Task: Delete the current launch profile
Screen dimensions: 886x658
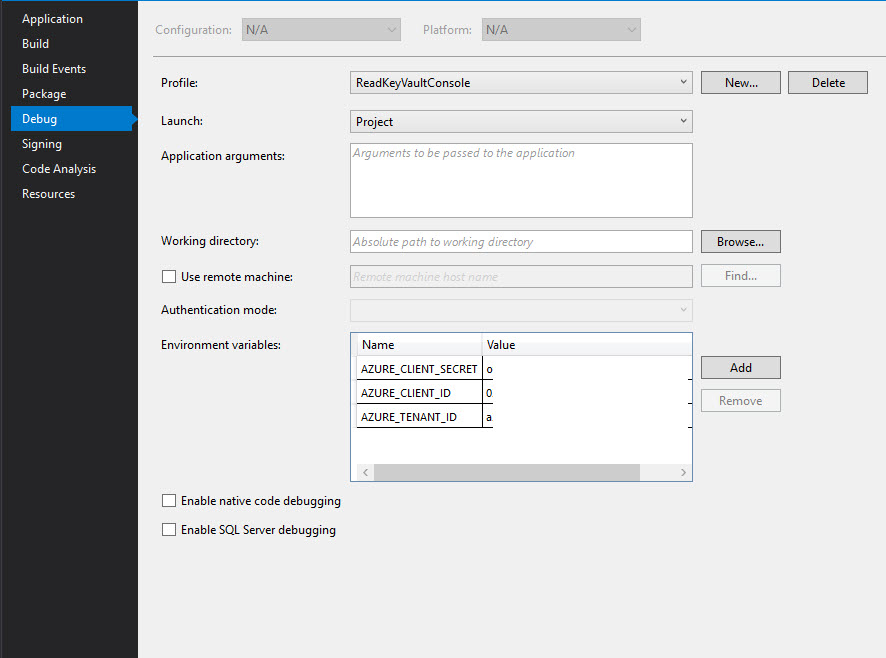Action: coord(827,83)
